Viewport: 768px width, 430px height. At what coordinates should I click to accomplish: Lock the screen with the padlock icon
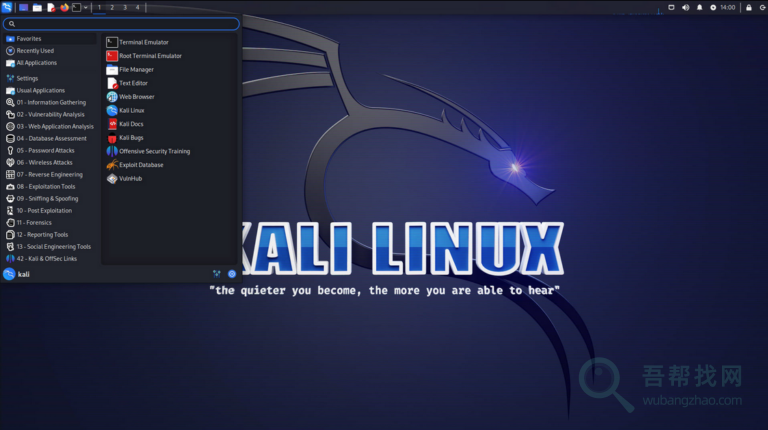(x=748, y=7)
